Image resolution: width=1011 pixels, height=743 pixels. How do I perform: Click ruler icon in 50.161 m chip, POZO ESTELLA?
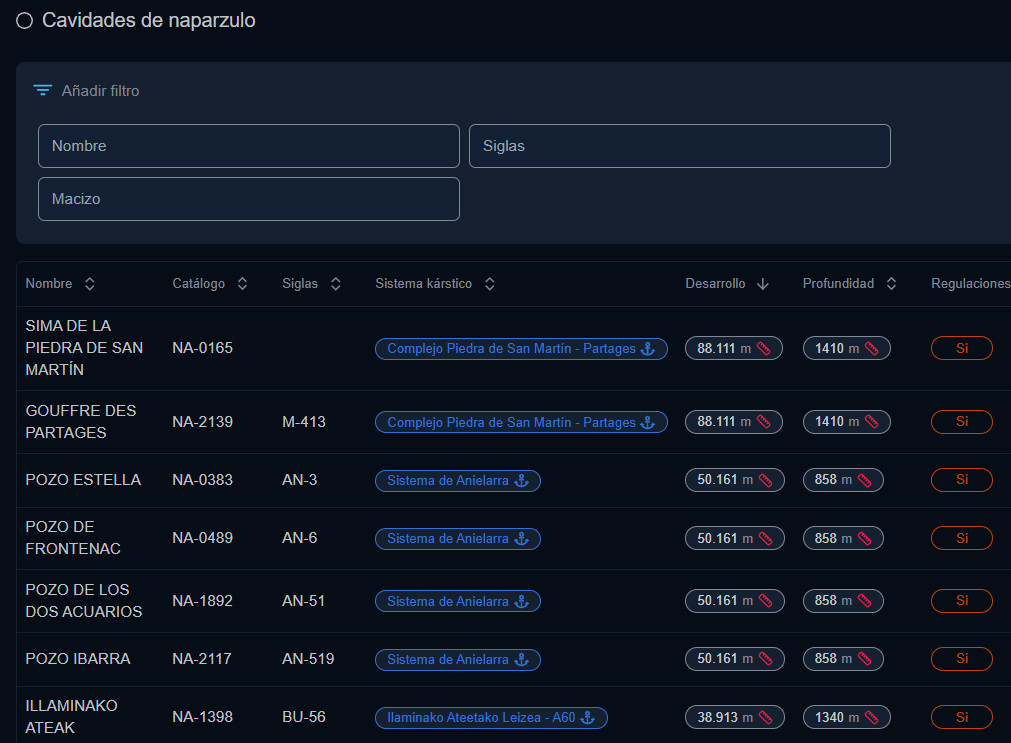765,480
